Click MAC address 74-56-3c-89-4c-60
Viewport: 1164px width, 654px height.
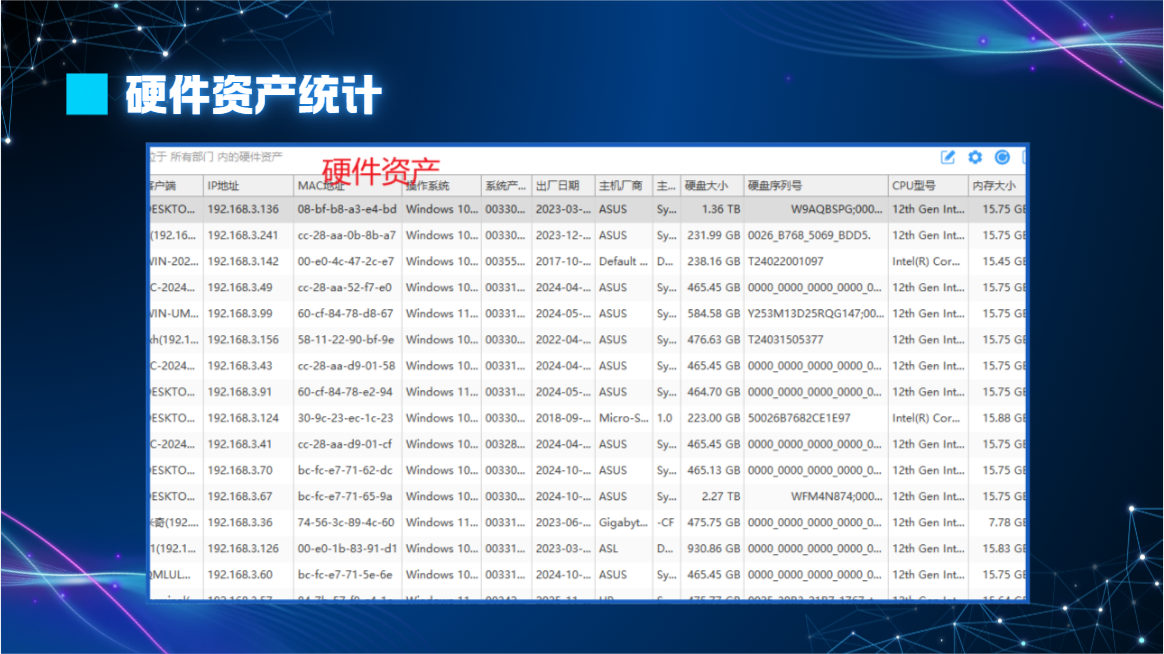pyautogui.click(x=346, y=523)
